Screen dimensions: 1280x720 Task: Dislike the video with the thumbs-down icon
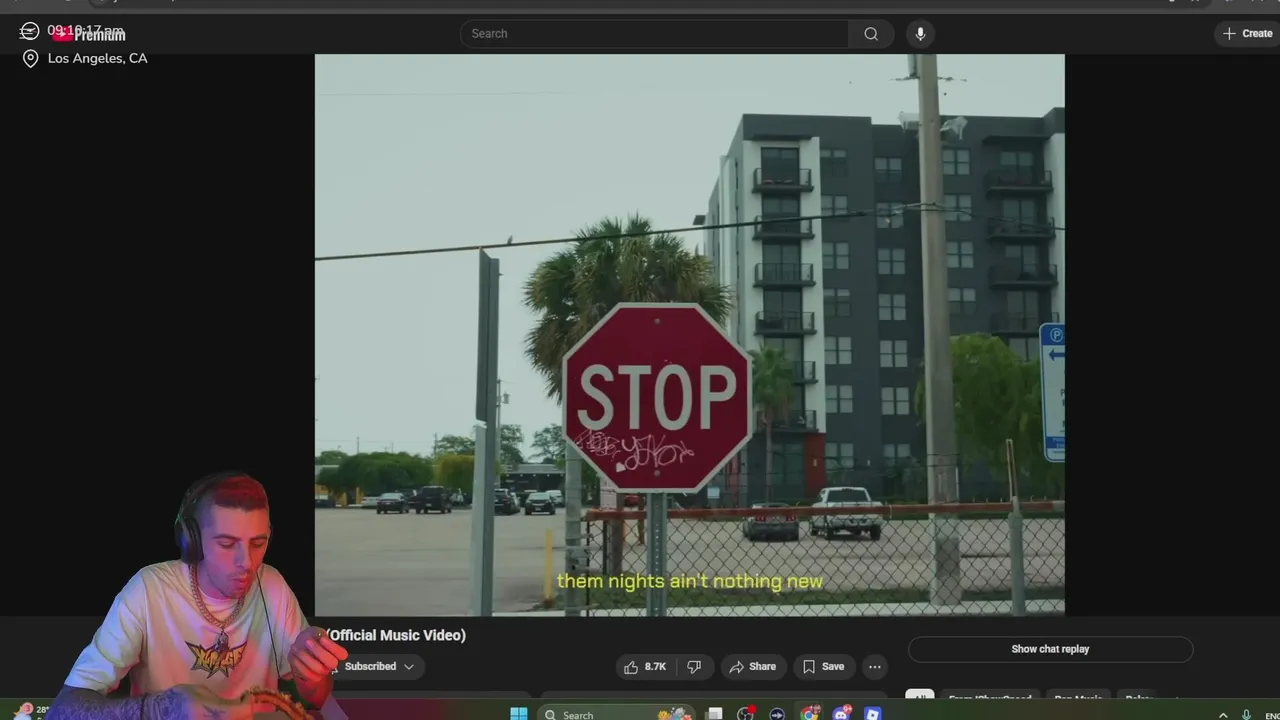pyautogui.click(x=694, y=667)
